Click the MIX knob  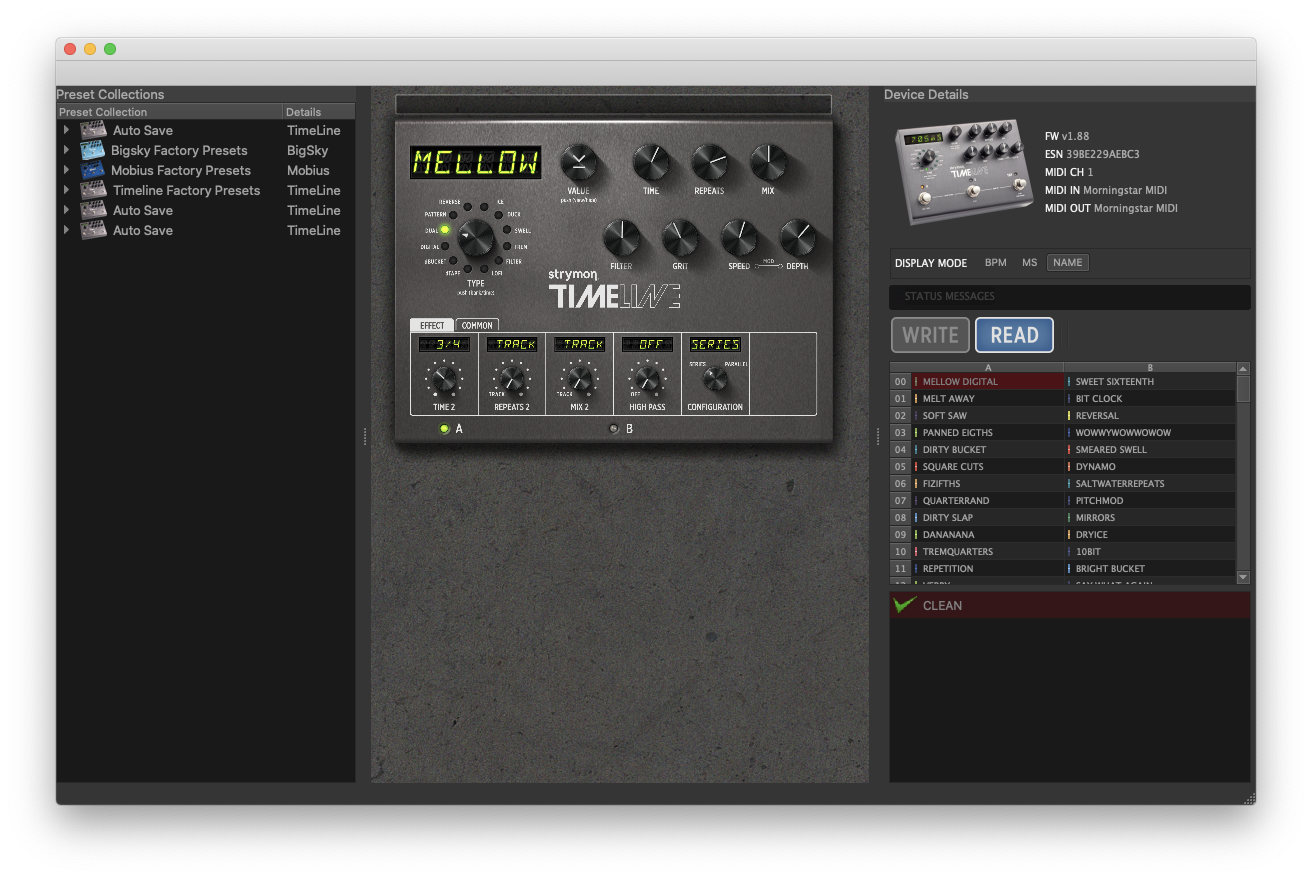[768, 162]
